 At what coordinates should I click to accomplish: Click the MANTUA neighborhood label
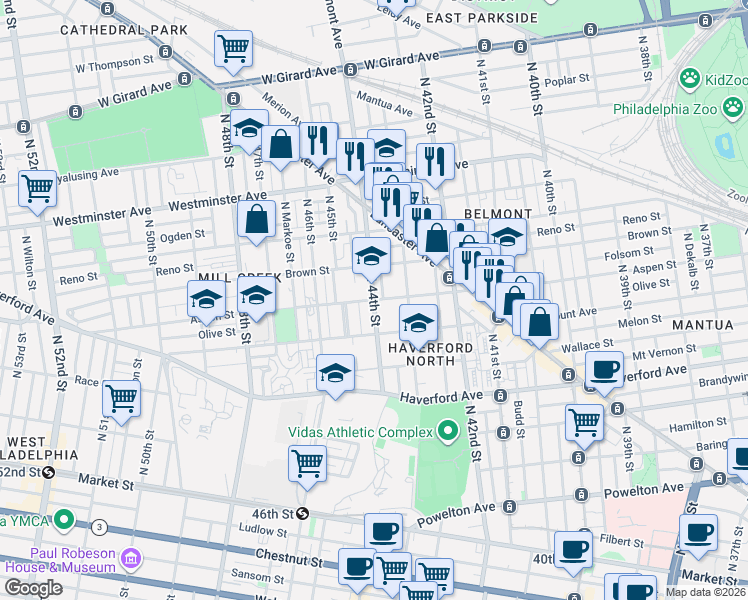click(x=703, y=325)
